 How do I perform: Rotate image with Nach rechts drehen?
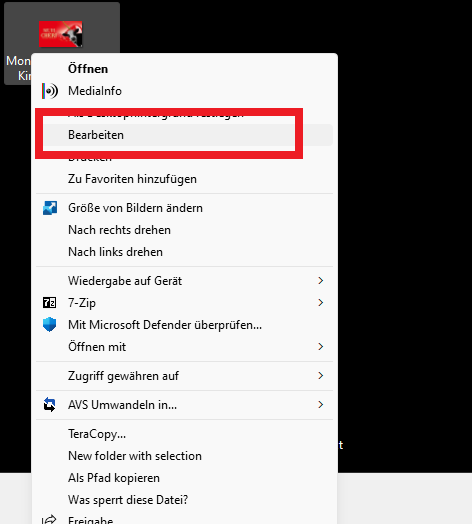click(x=119, y=230)
